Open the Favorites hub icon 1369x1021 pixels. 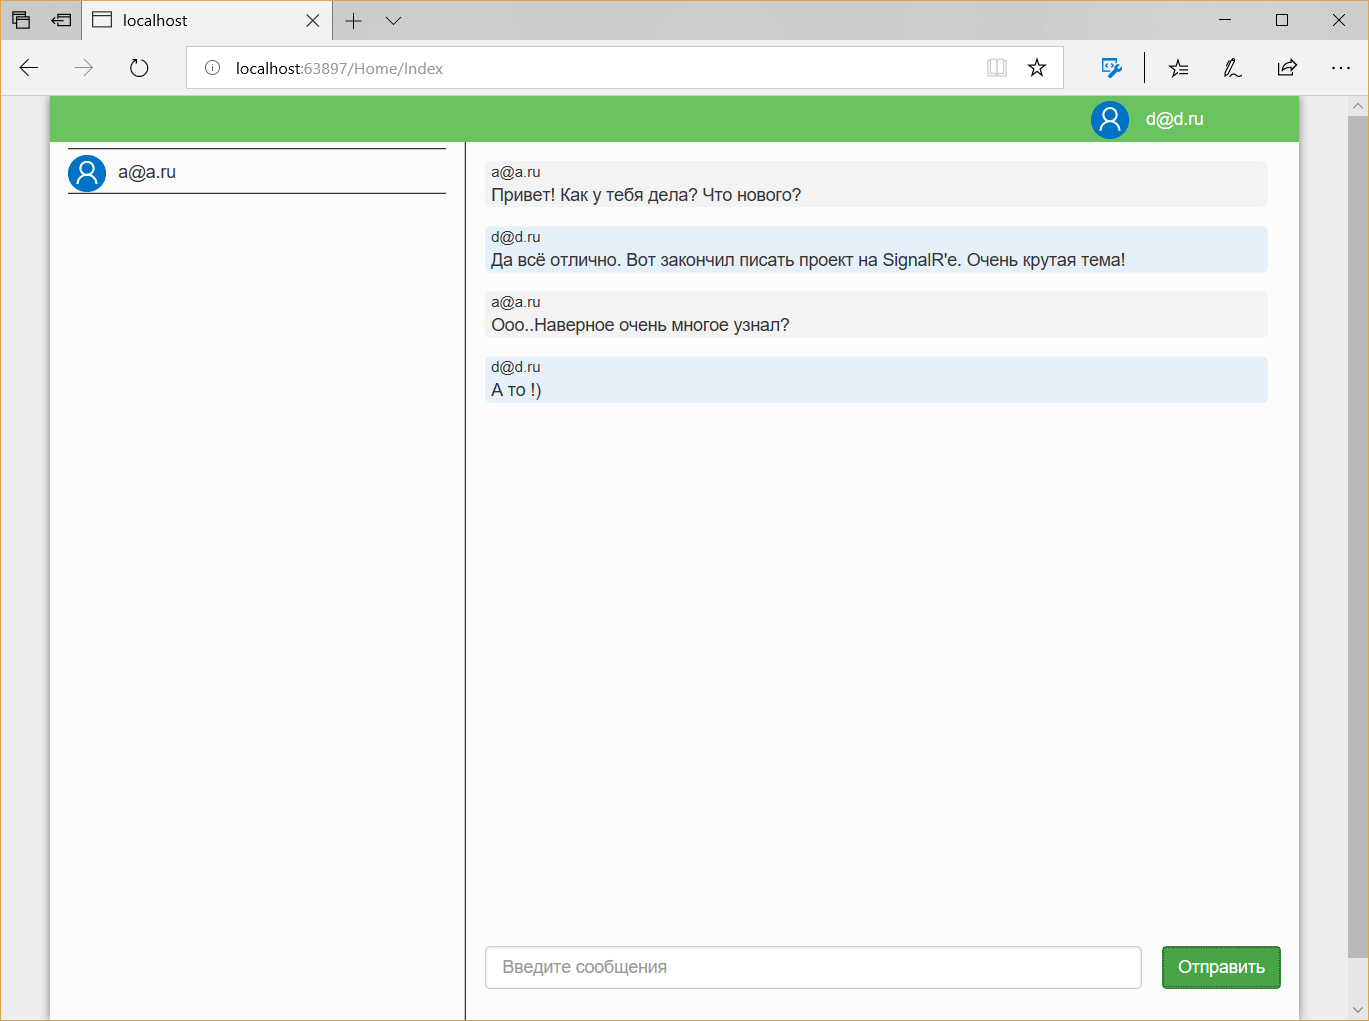click(x=1179, y=68)
